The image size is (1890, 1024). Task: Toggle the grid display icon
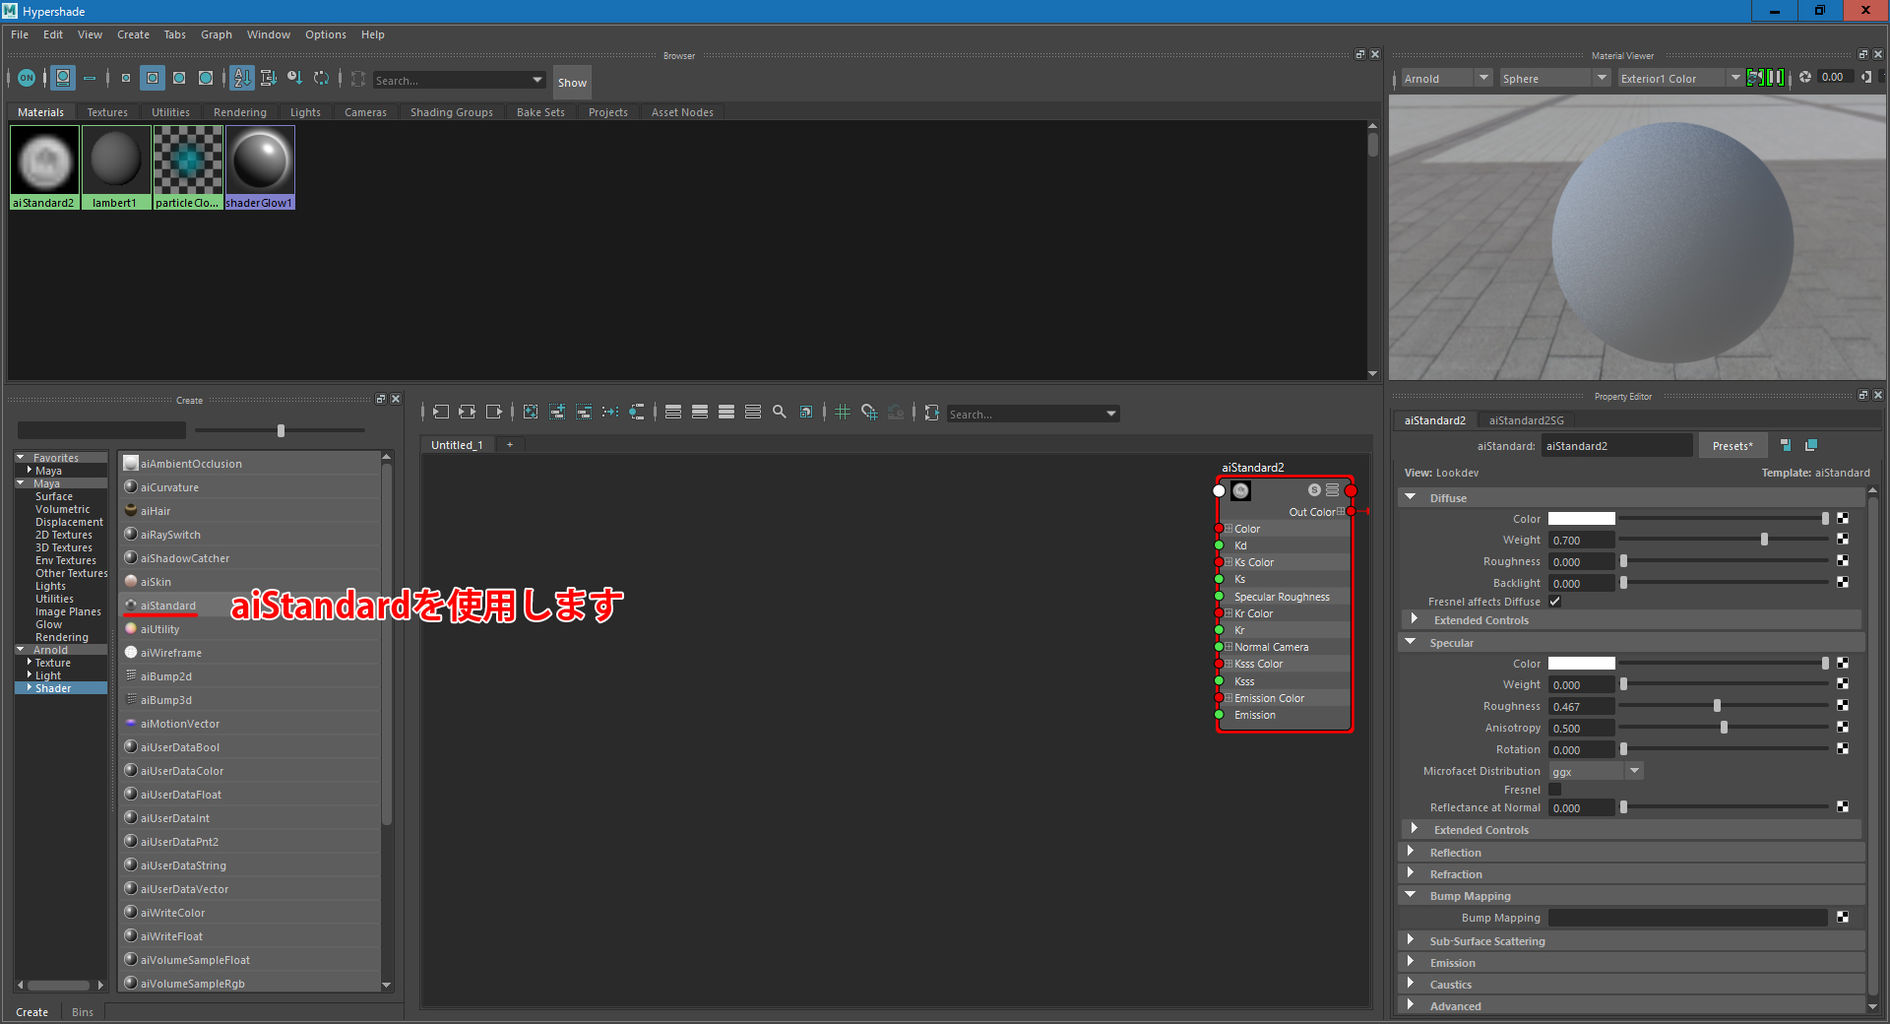843,412
